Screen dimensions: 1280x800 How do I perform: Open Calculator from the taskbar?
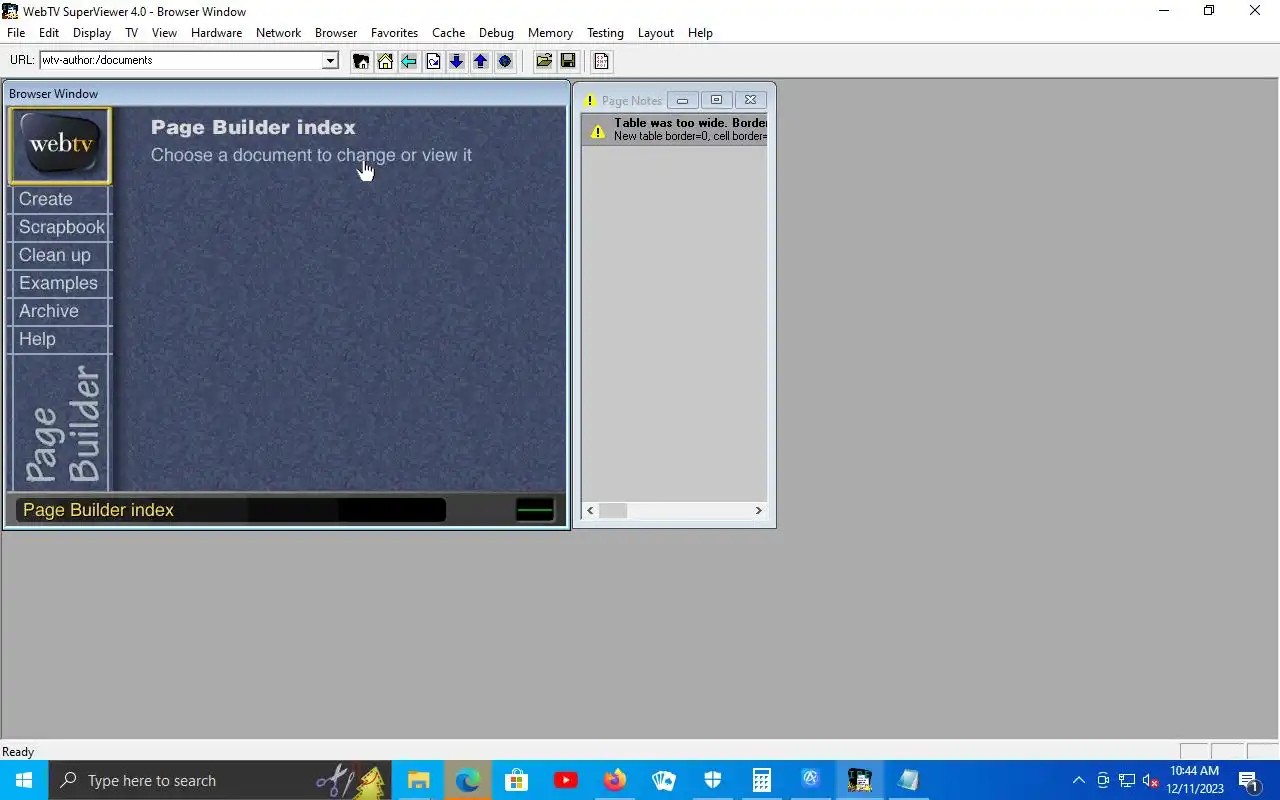click(x=761, y=780)
